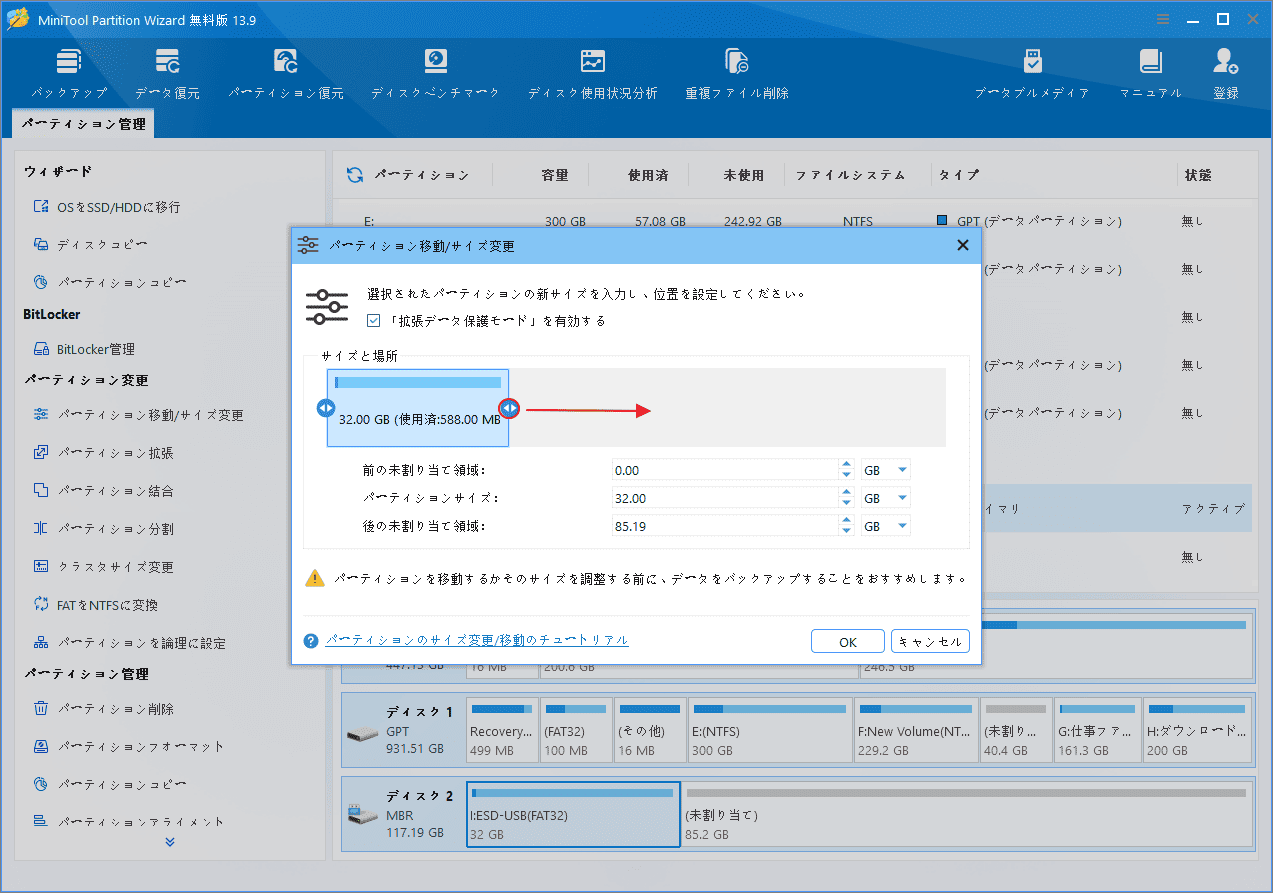
Task: Open unit dropdown for 後の未割り当て領域
Action: pos(886,526)
